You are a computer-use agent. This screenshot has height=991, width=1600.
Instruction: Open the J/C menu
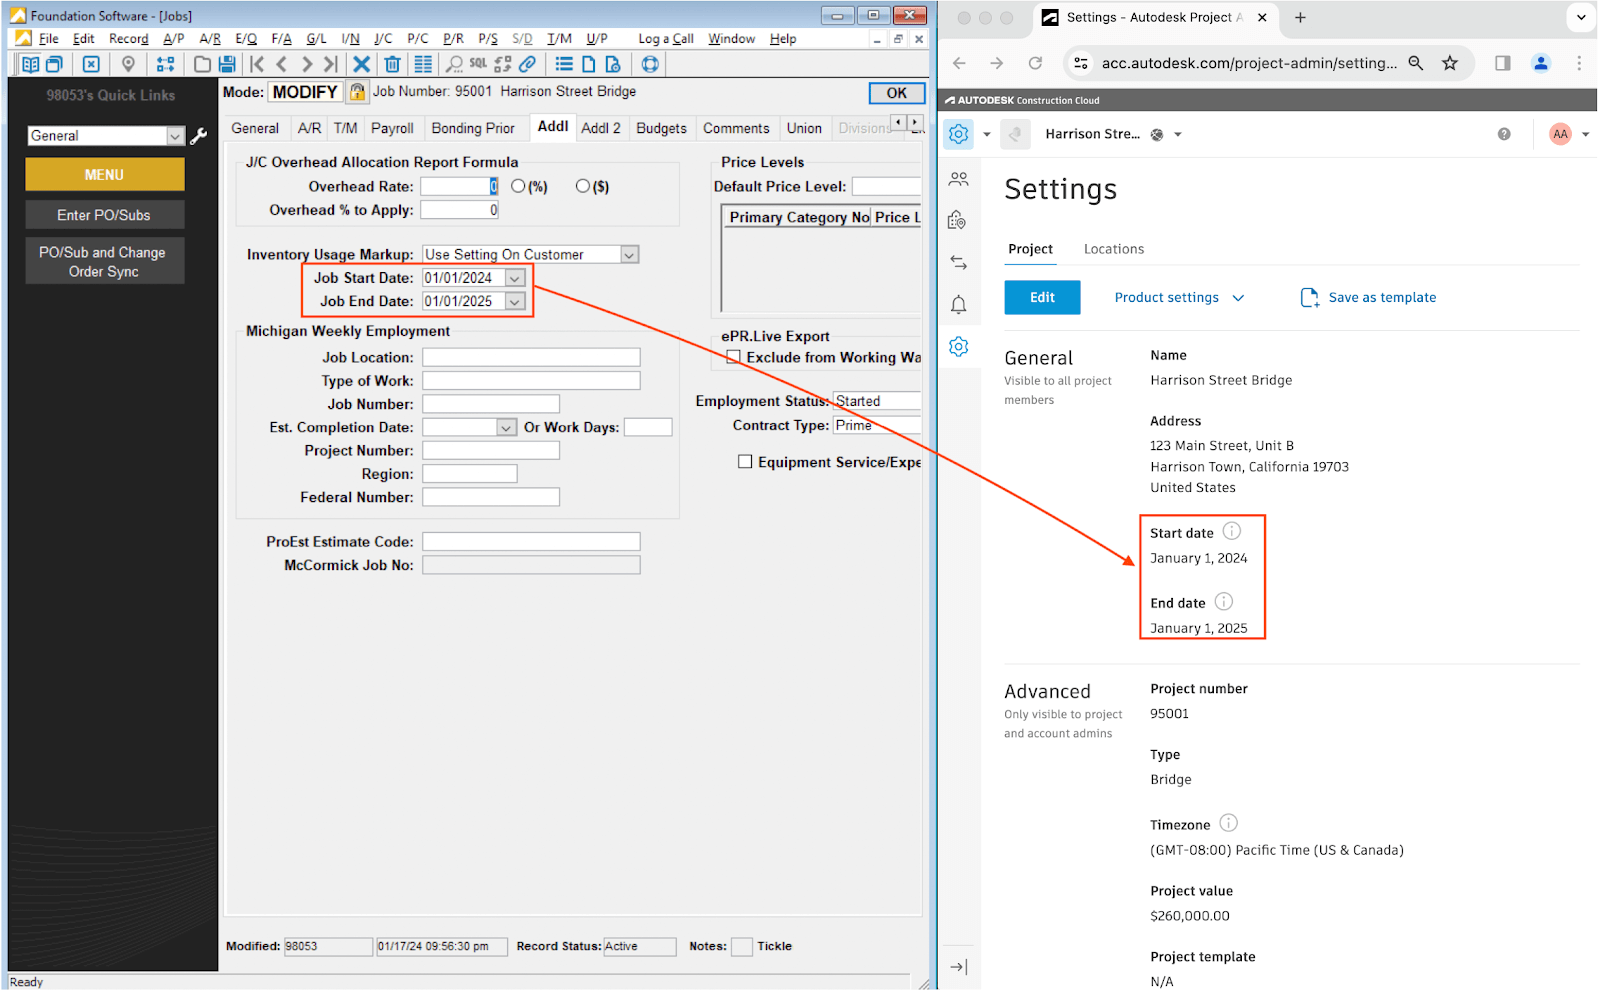tap(383, 39)
